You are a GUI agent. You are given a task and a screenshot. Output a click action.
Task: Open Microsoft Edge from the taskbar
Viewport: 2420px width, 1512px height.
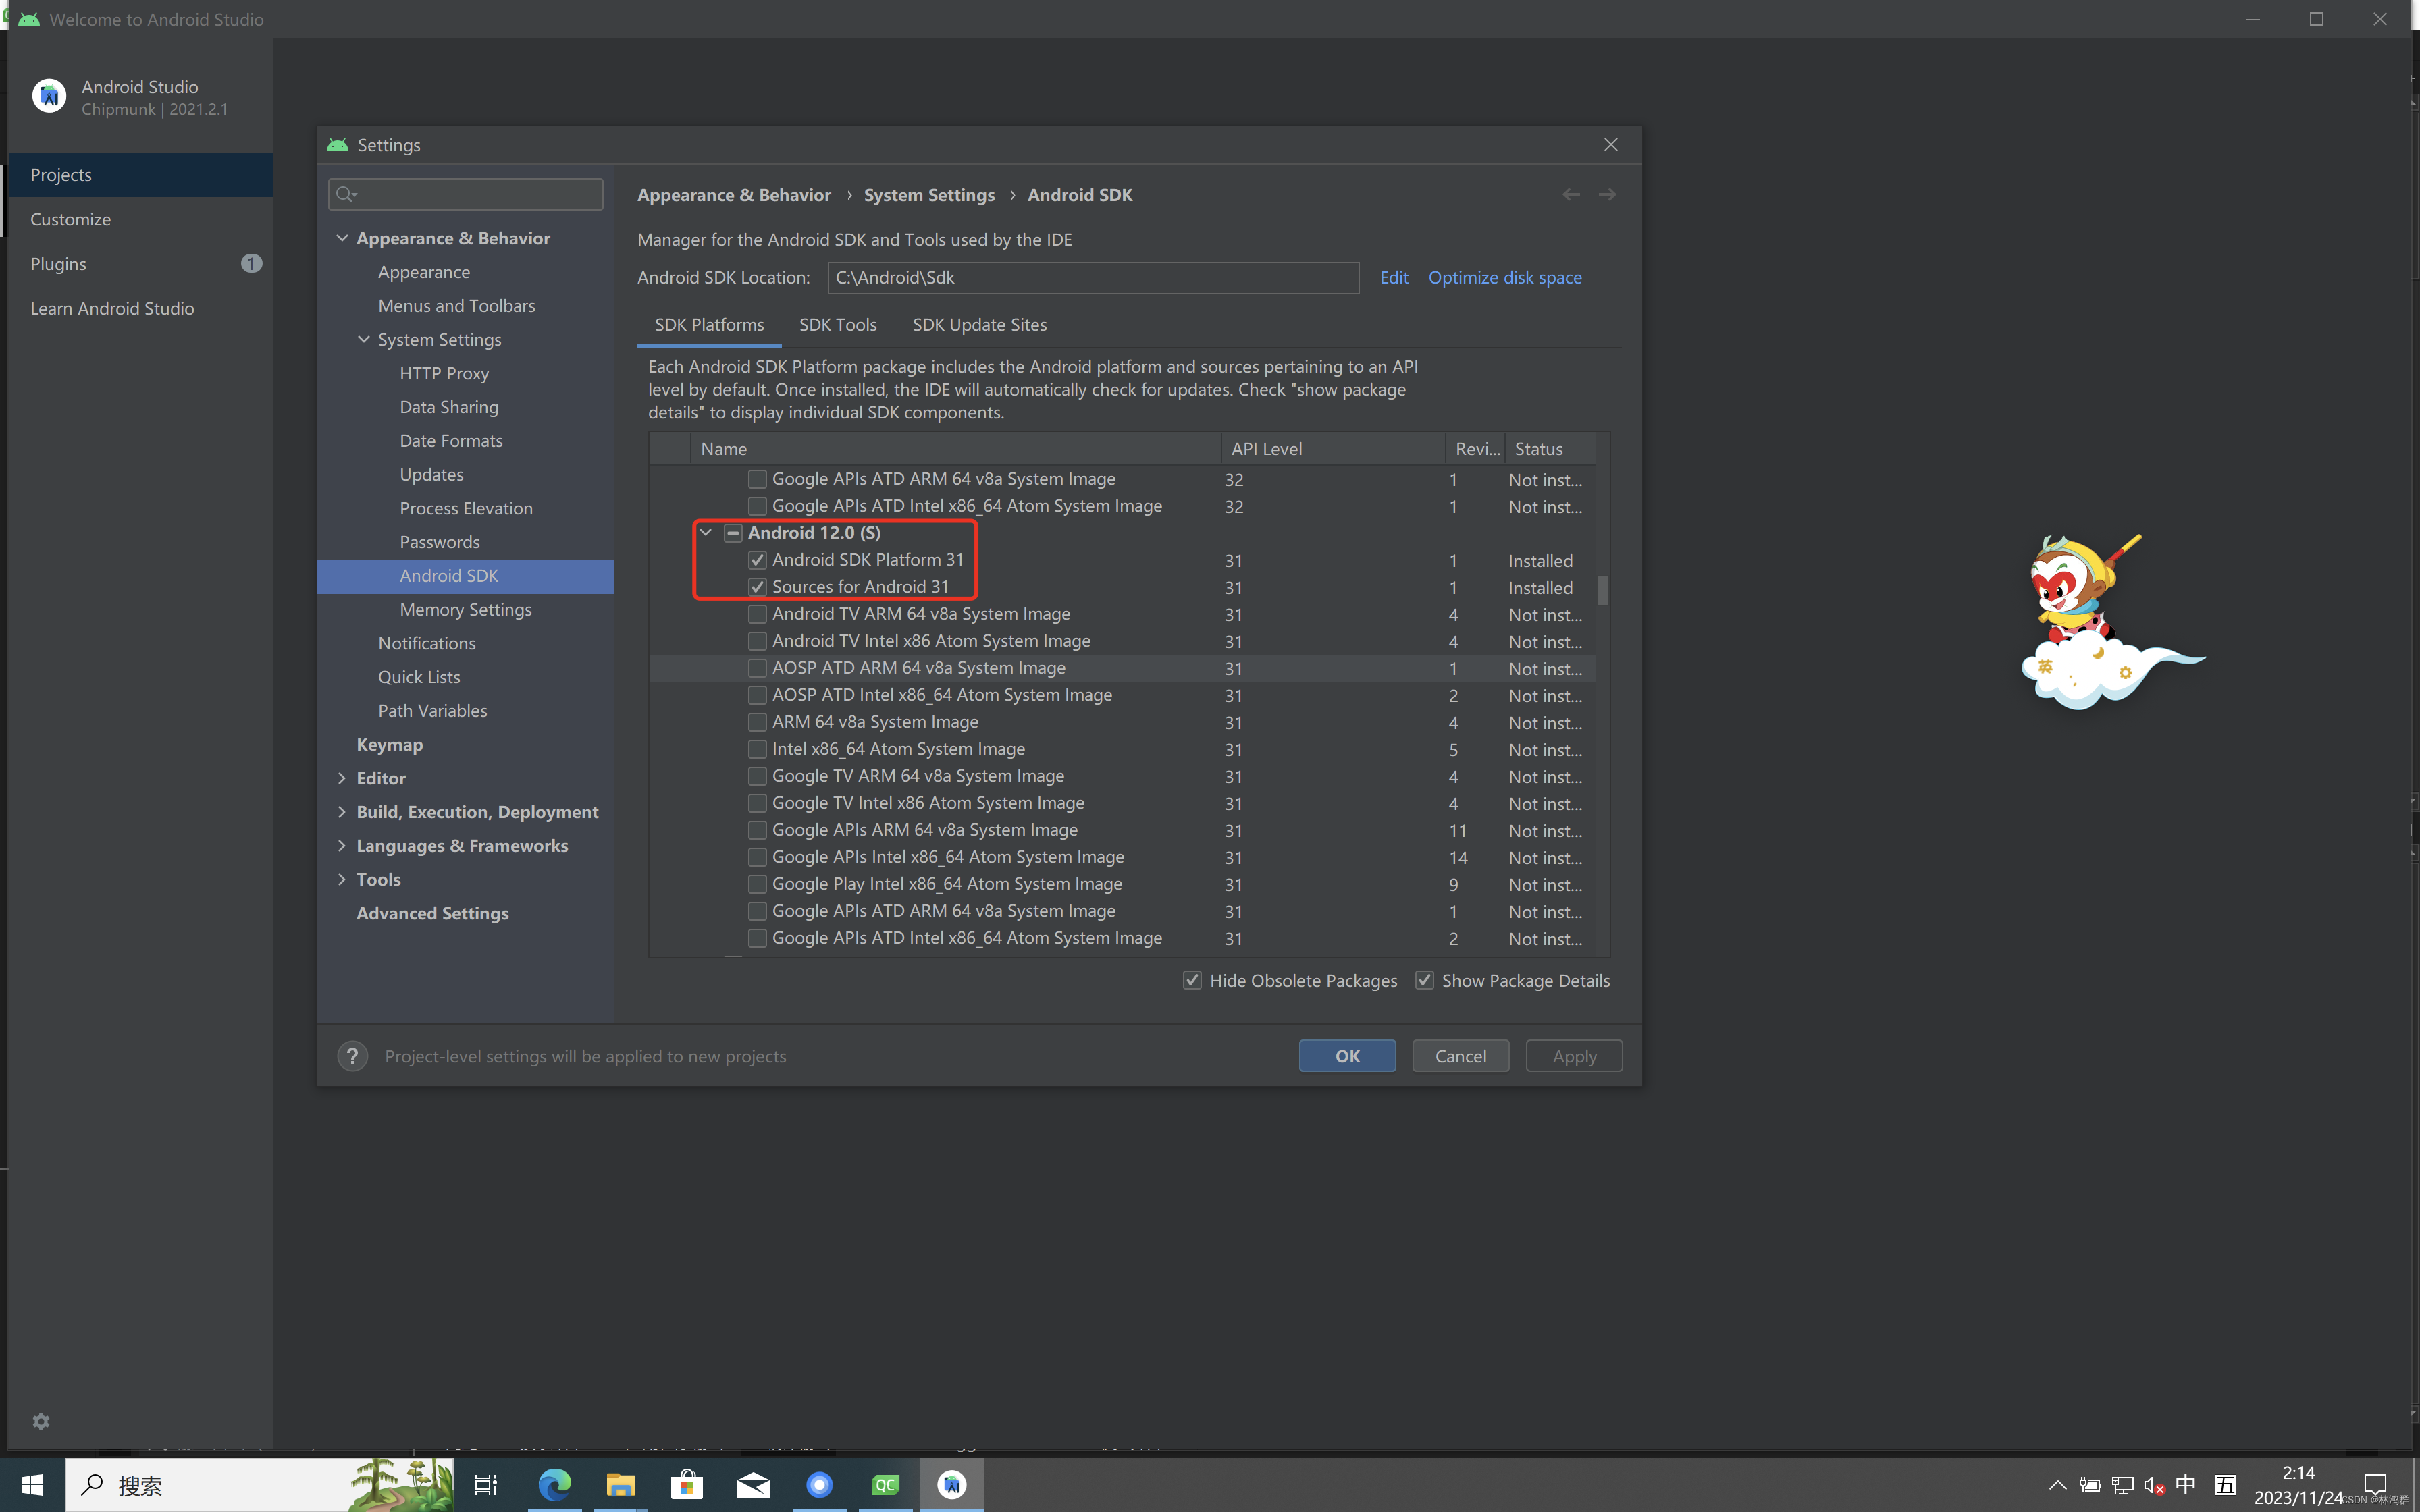(x=554, y=1485)
